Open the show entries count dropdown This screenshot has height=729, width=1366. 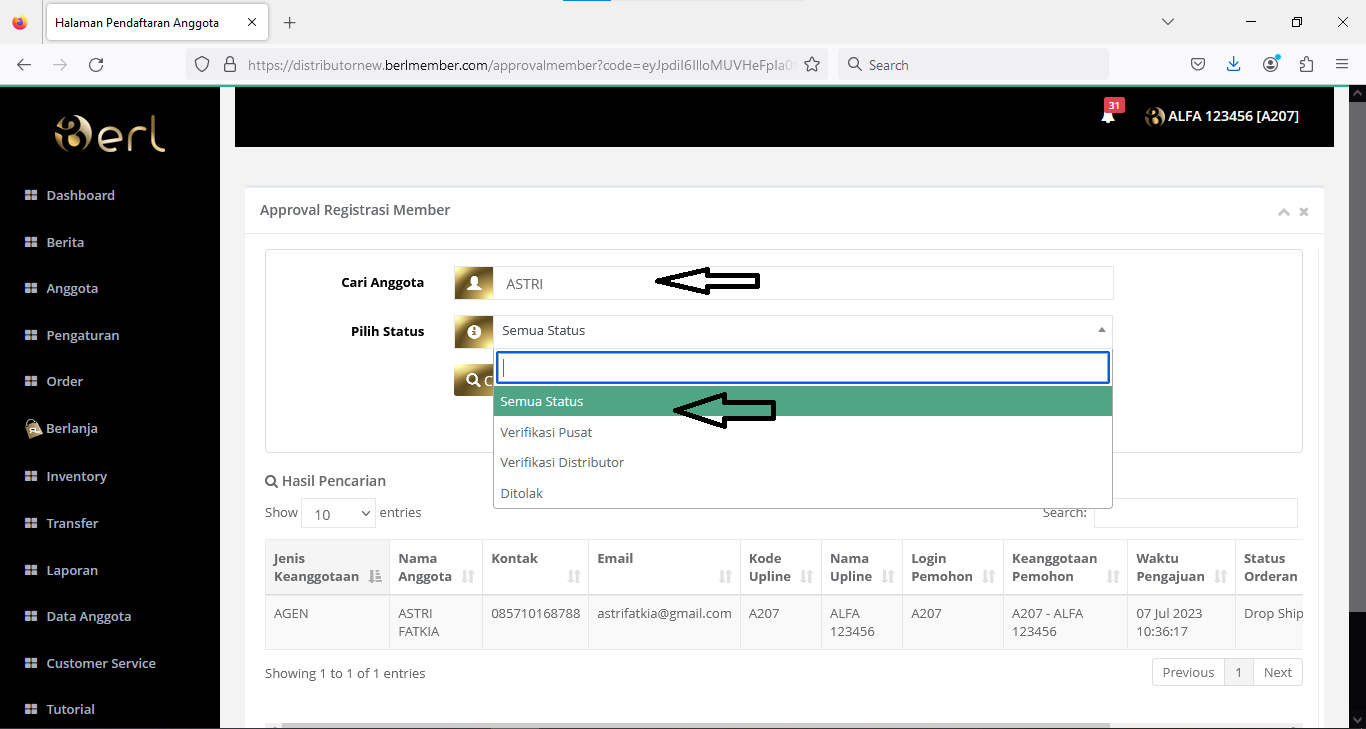click(x=338, y=514)
